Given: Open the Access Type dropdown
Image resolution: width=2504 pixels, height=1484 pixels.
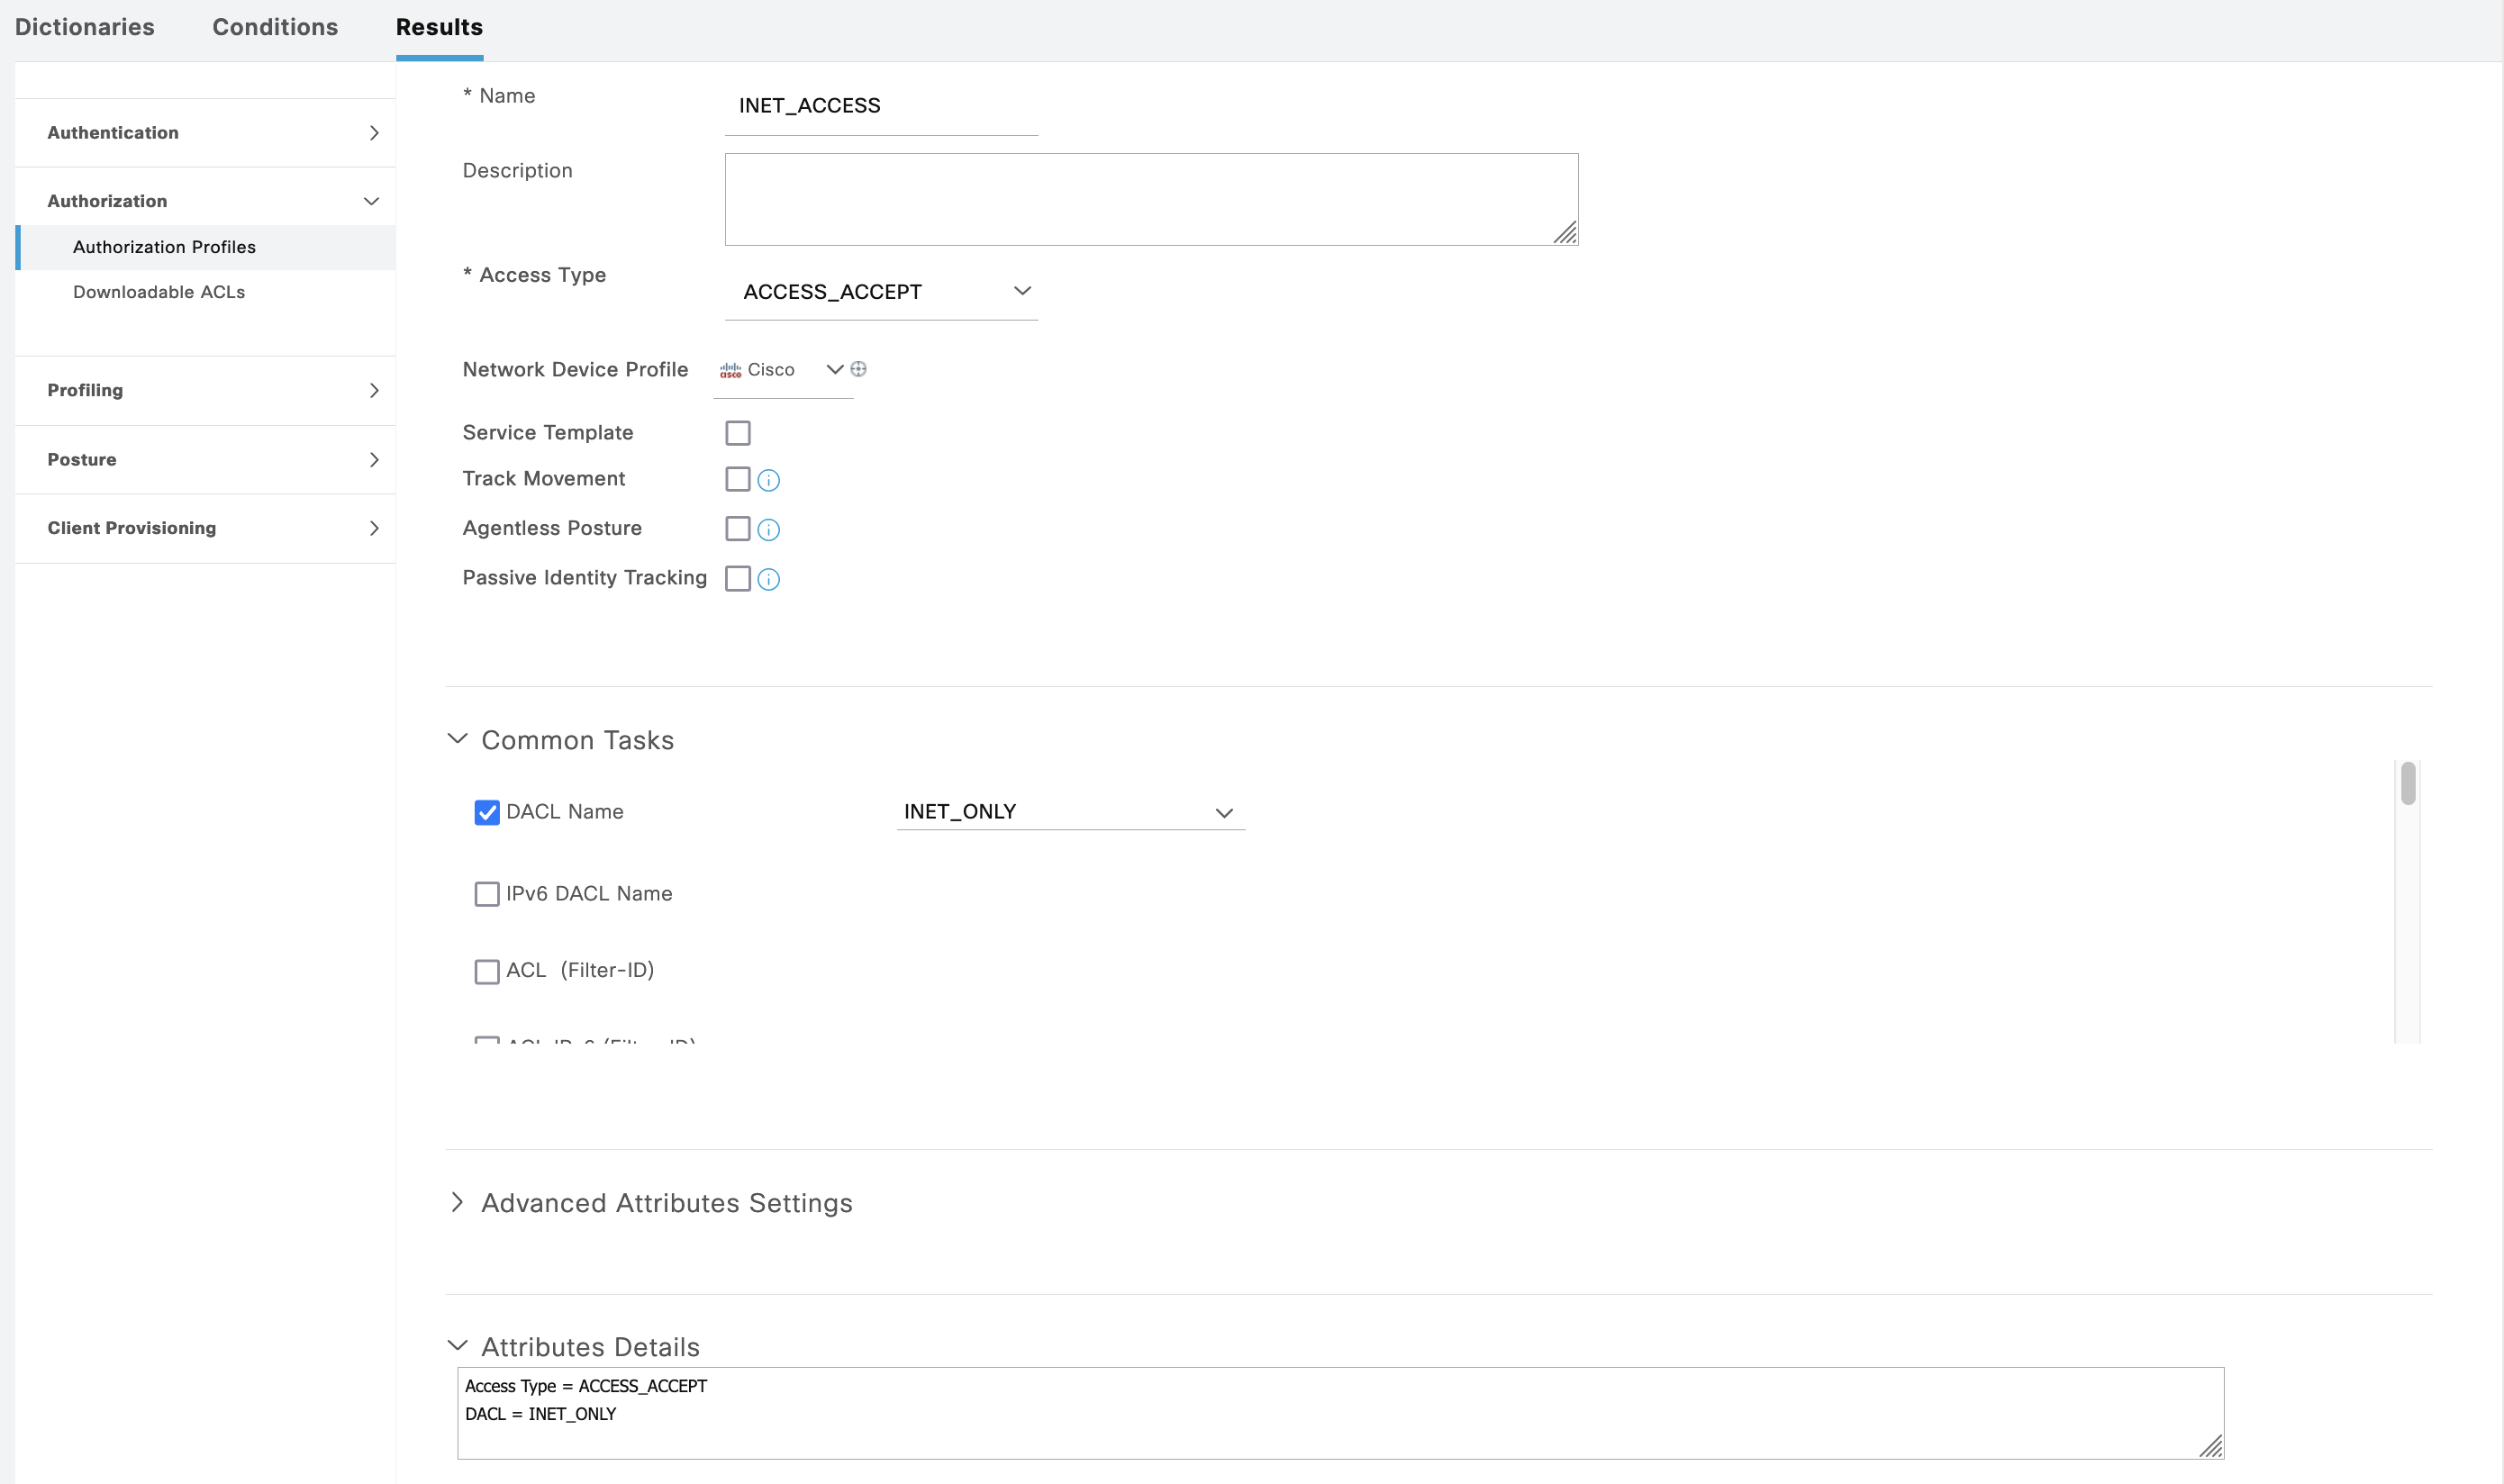Looking at the screenshot, I should (x=881, y=292).
